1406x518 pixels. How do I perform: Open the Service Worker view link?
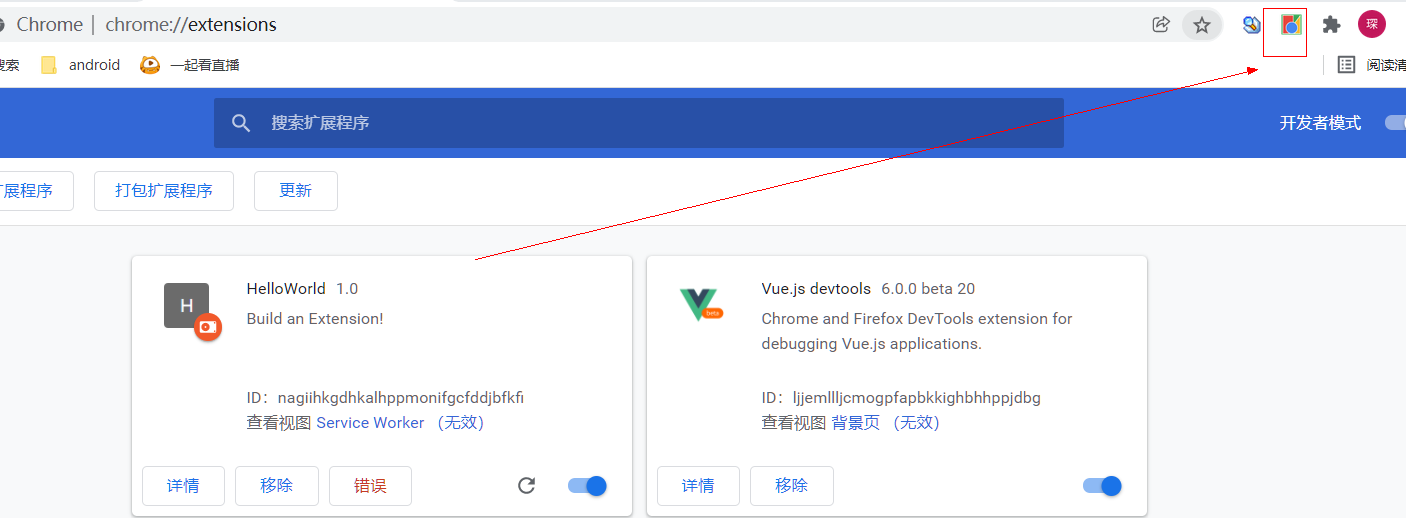pos(370,423)
